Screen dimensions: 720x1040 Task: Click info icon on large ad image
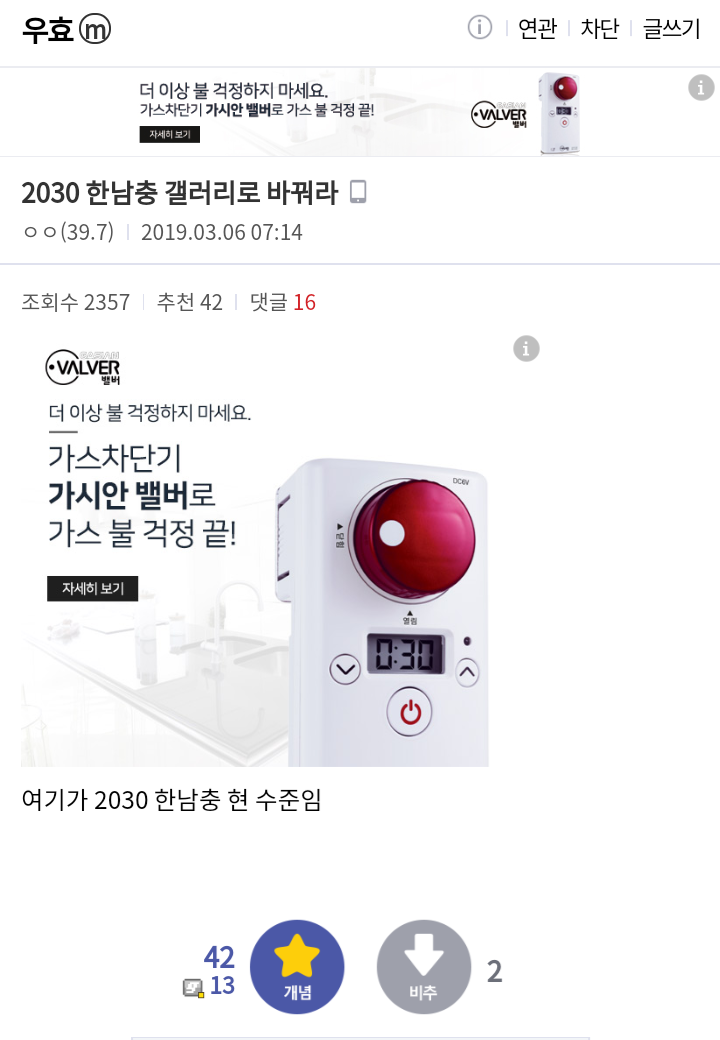pyautogui.click(x=526, y=348)
